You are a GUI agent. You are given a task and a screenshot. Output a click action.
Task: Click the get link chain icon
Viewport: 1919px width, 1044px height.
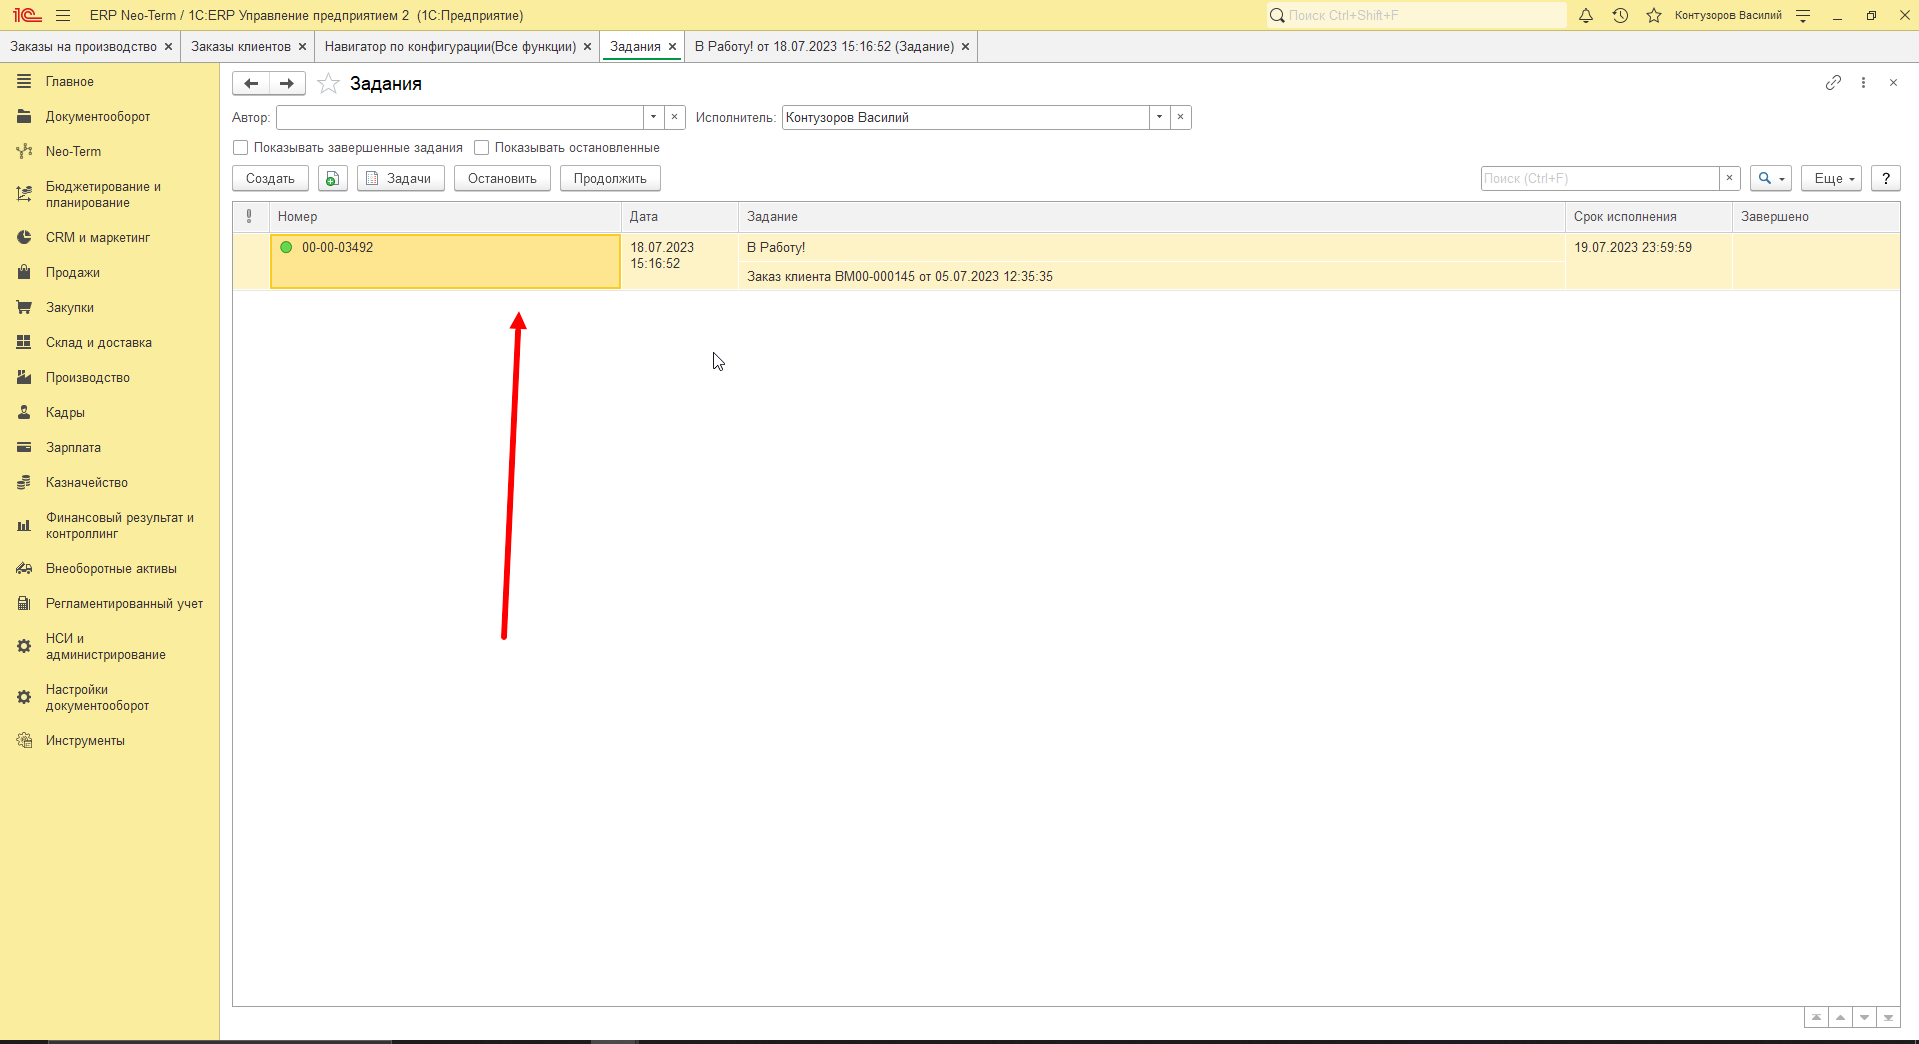pos(1833,83)
